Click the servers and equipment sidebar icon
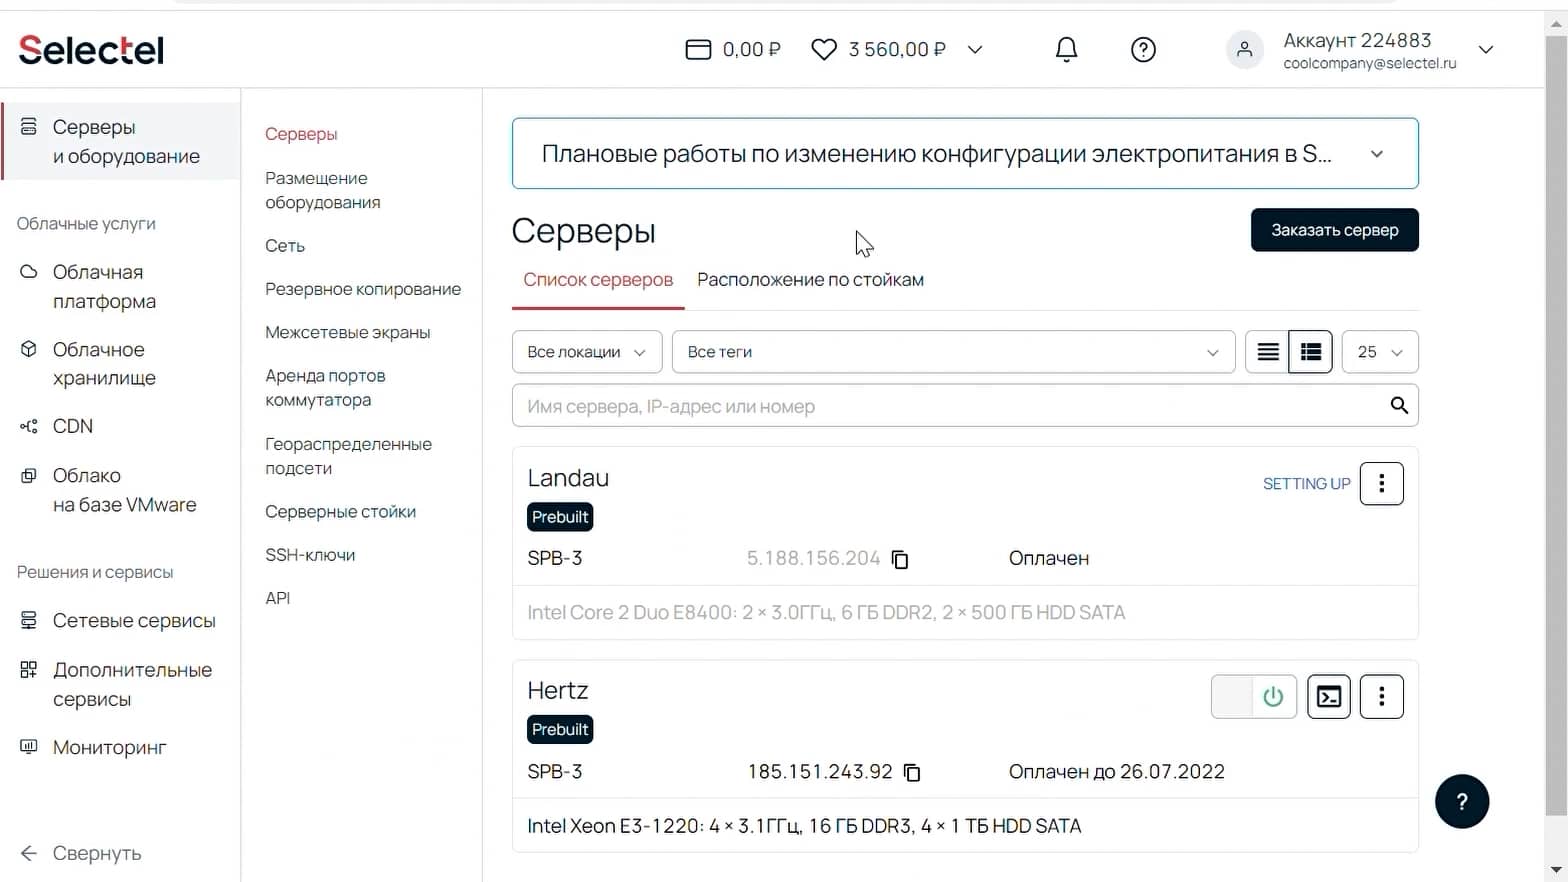The height and width of the screenshot is (882, 1568). (x=29, y=127)
